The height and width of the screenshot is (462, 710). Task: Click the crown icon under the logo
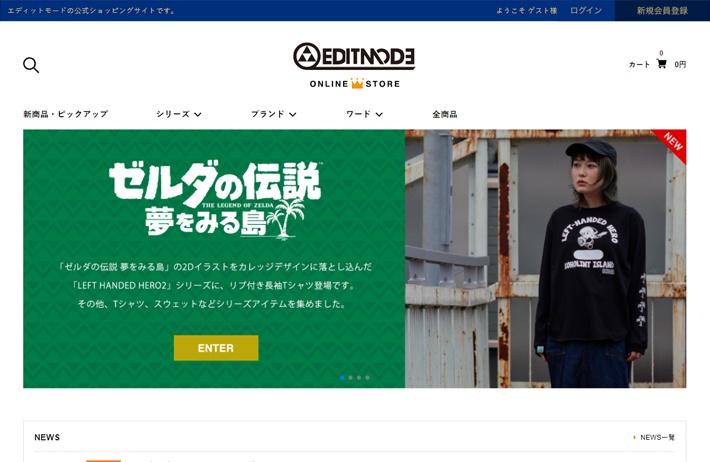pos(357,83)
